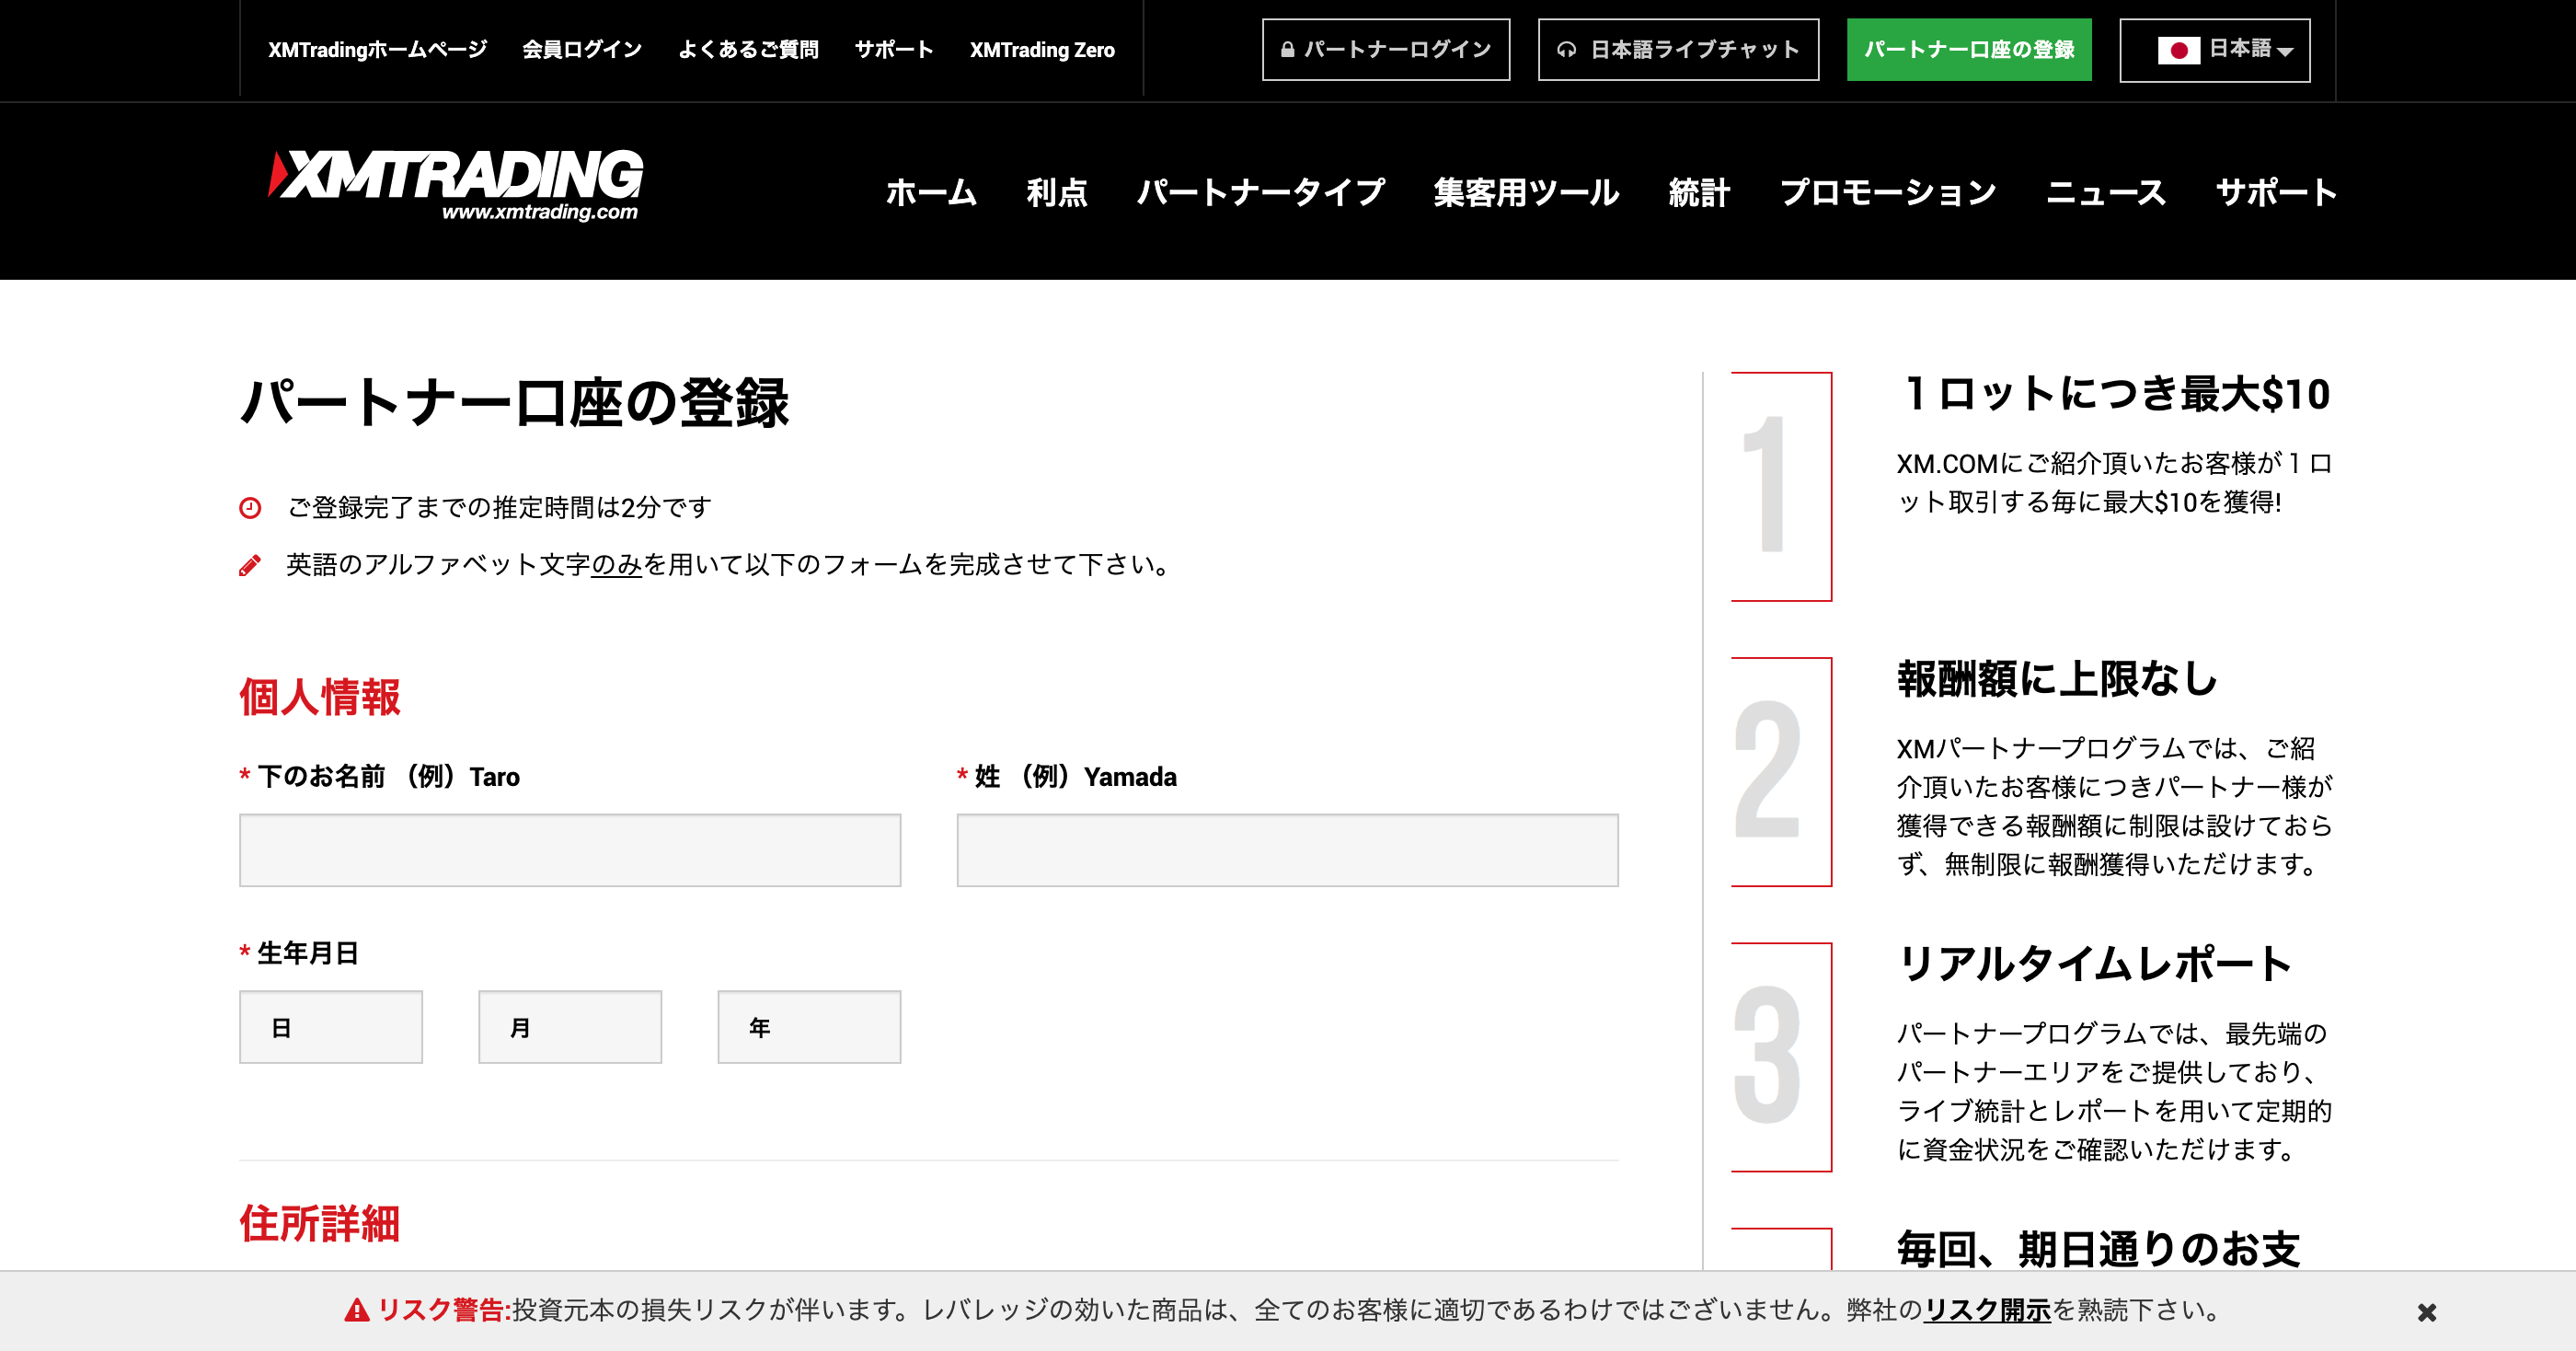Open 集客用ツール menu
The image size is (2576, 1351).
tap(1526, 192)
